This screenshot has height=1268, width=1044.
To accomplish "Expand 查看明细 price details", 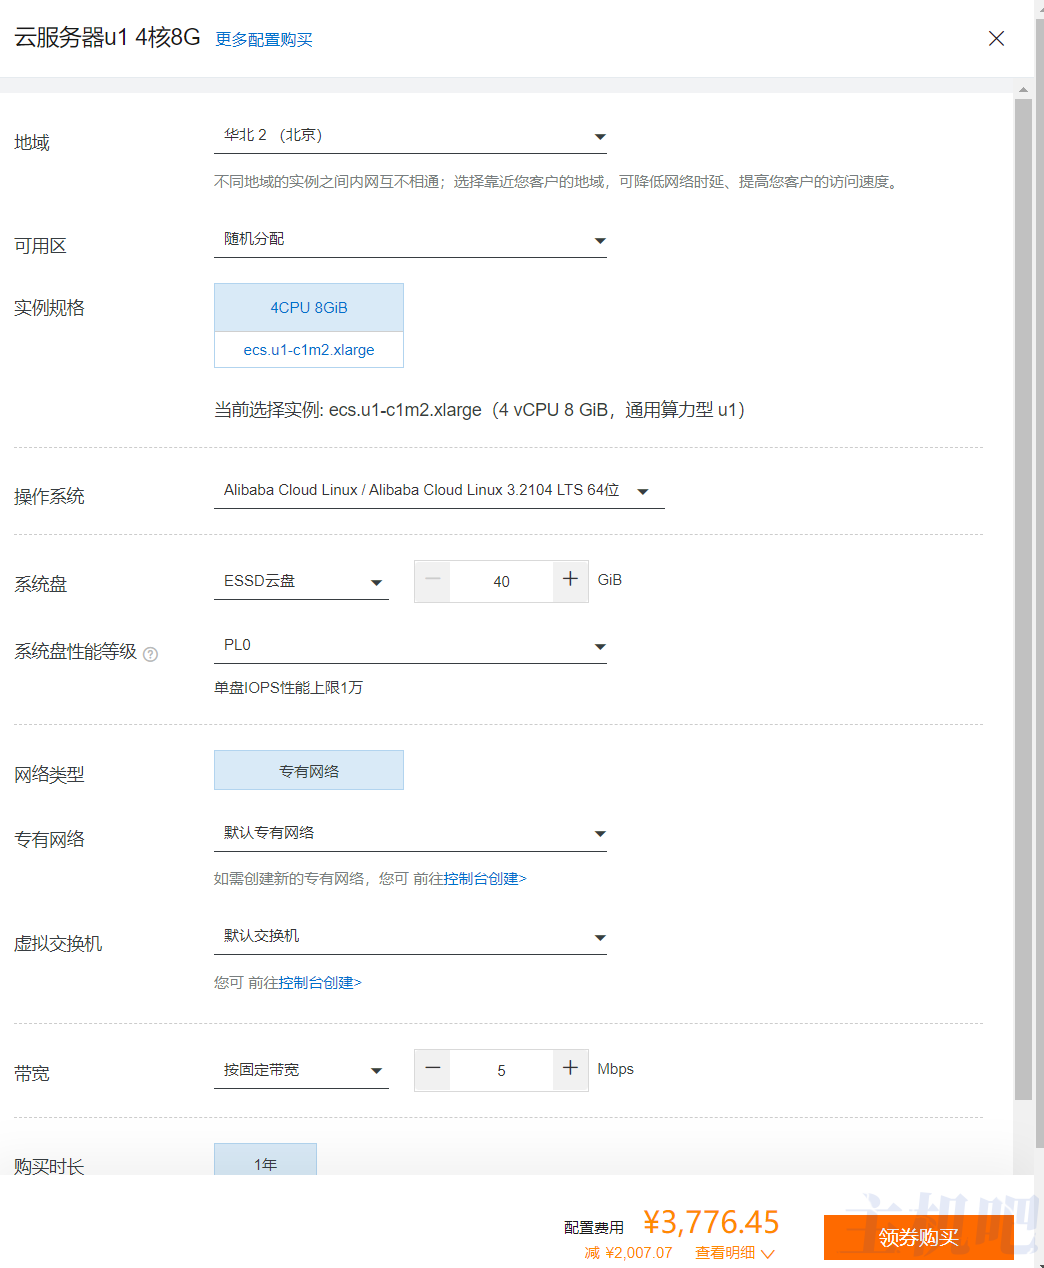I will pyautogui.click(x=735, y=1253).
